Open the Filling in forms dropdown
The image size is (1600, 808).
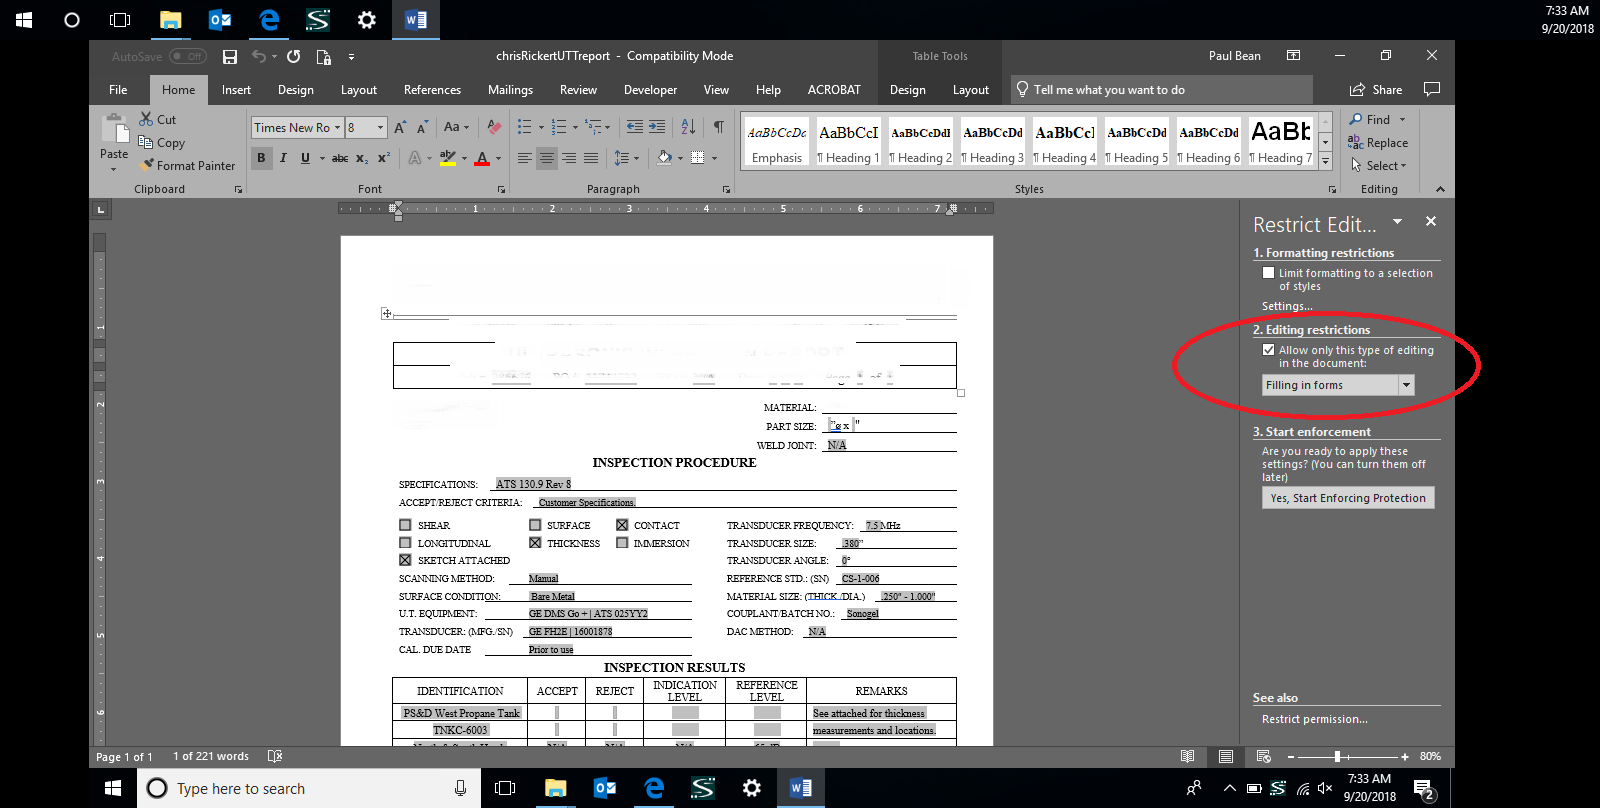pos(1406,385)
